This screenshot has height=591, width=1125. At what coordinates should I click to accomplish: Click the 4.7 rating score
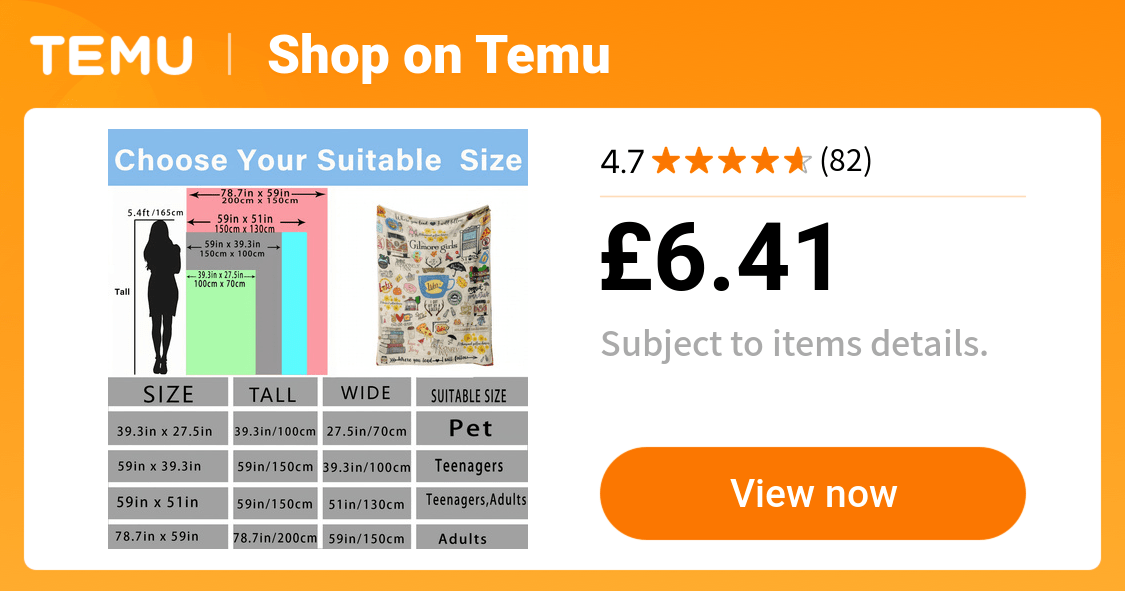tap(622, 161)
